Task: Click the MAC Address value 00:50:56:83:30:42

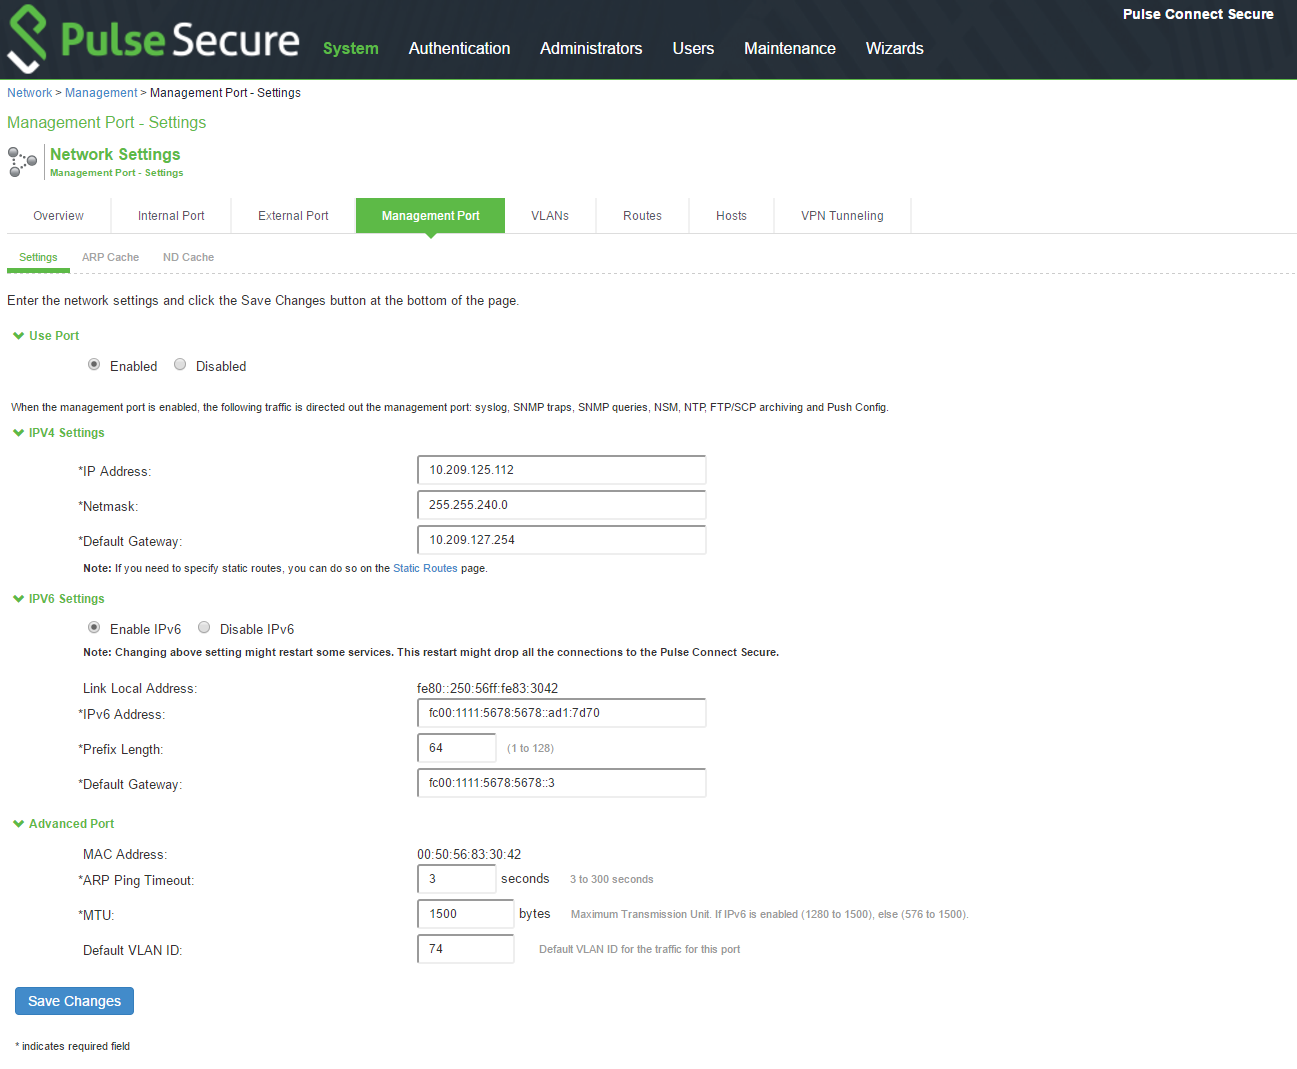Action: click(x=469, y=854)
